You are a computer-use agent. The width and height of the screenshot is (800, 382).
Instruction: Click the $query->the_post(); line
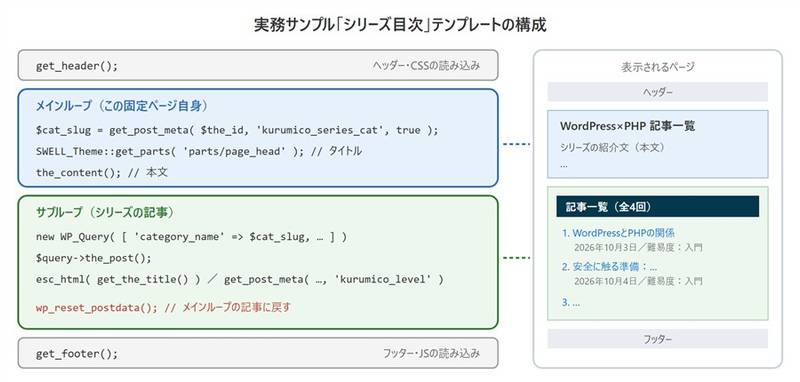coord(94,258)
